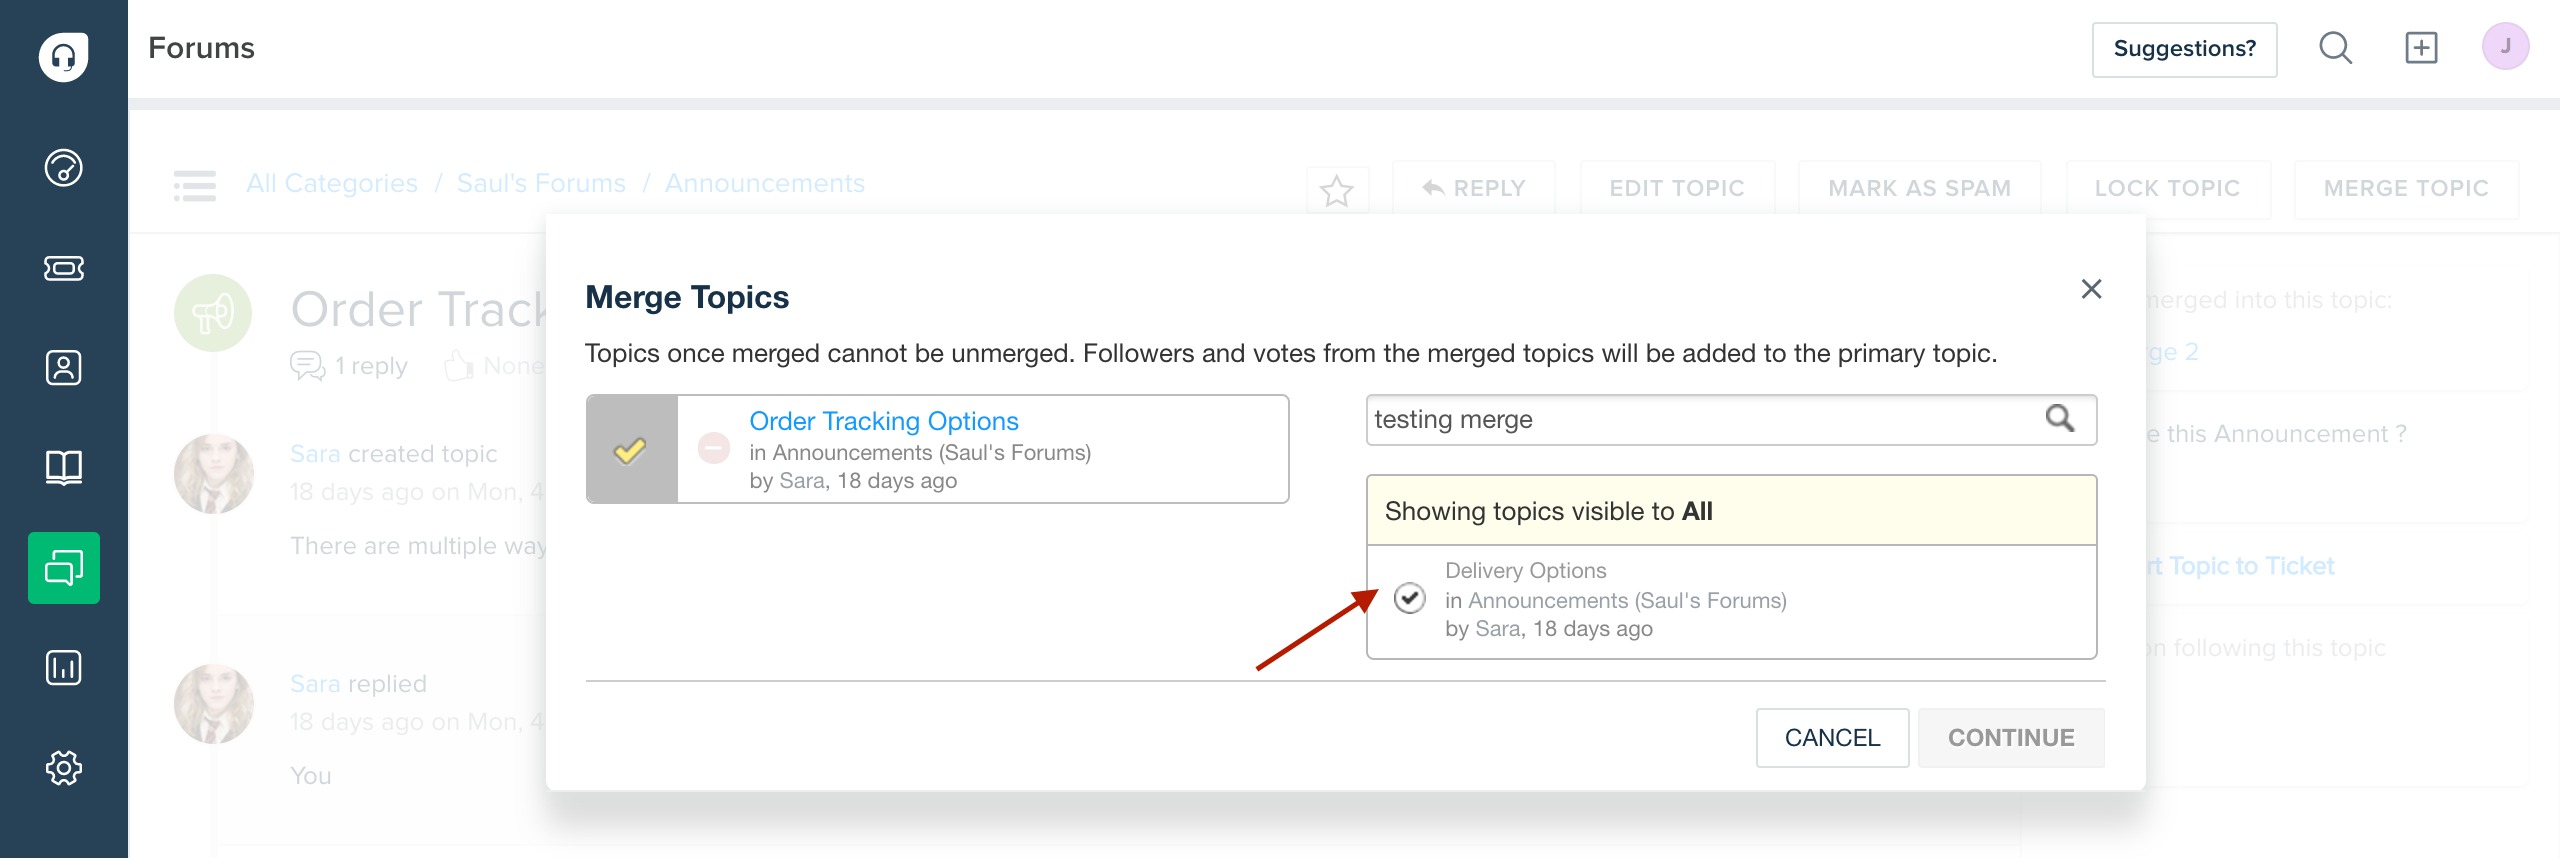Click Sara's avatar on created topic
The height and width of the screenshot is (858, 2560).
point(214,474)
